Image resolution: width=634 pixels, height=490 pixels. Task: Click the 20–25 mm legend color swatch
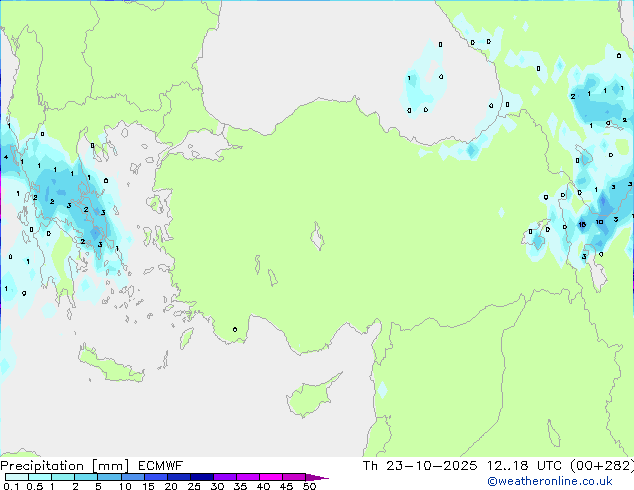pos(179,477)
